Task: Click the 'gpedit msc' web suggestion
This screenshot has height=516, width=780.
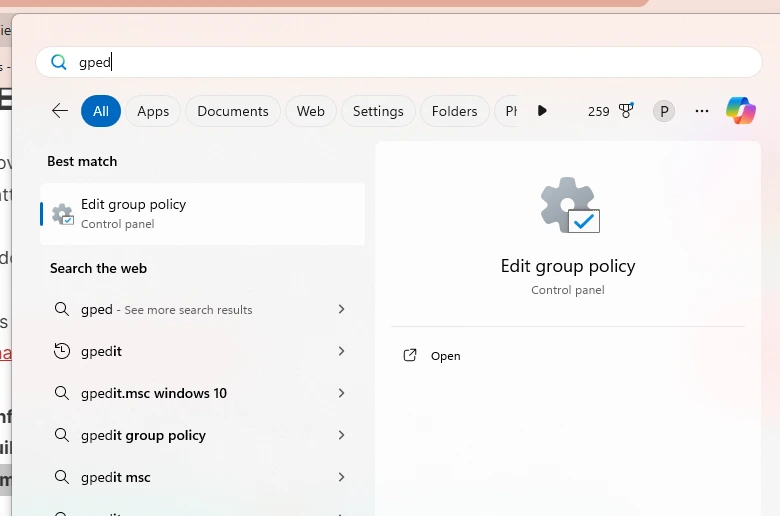Action: (116, 477)
